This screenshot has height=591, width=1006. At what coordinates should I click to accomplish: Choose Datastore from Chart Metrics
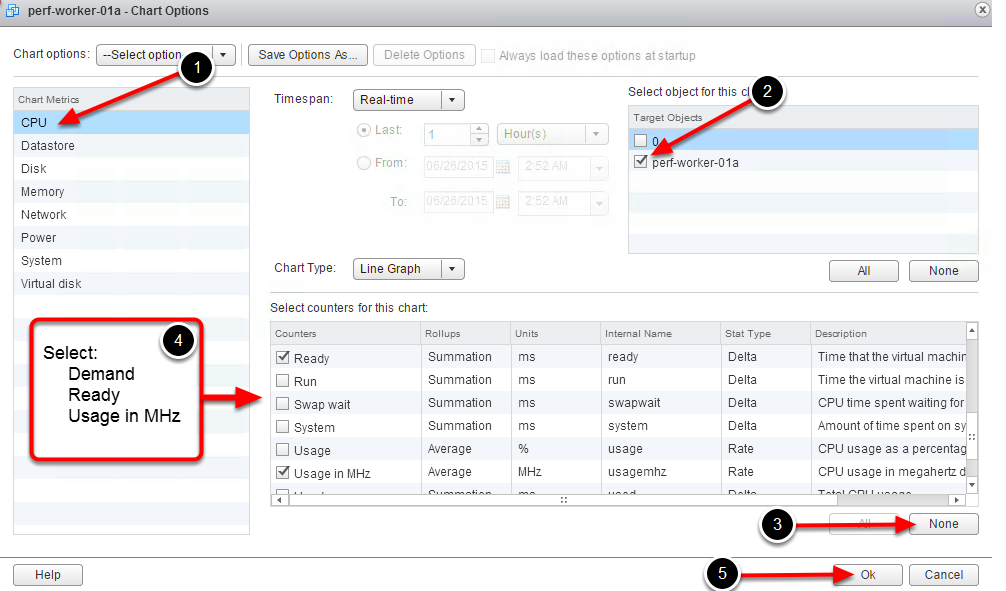(x=48, y=146)
